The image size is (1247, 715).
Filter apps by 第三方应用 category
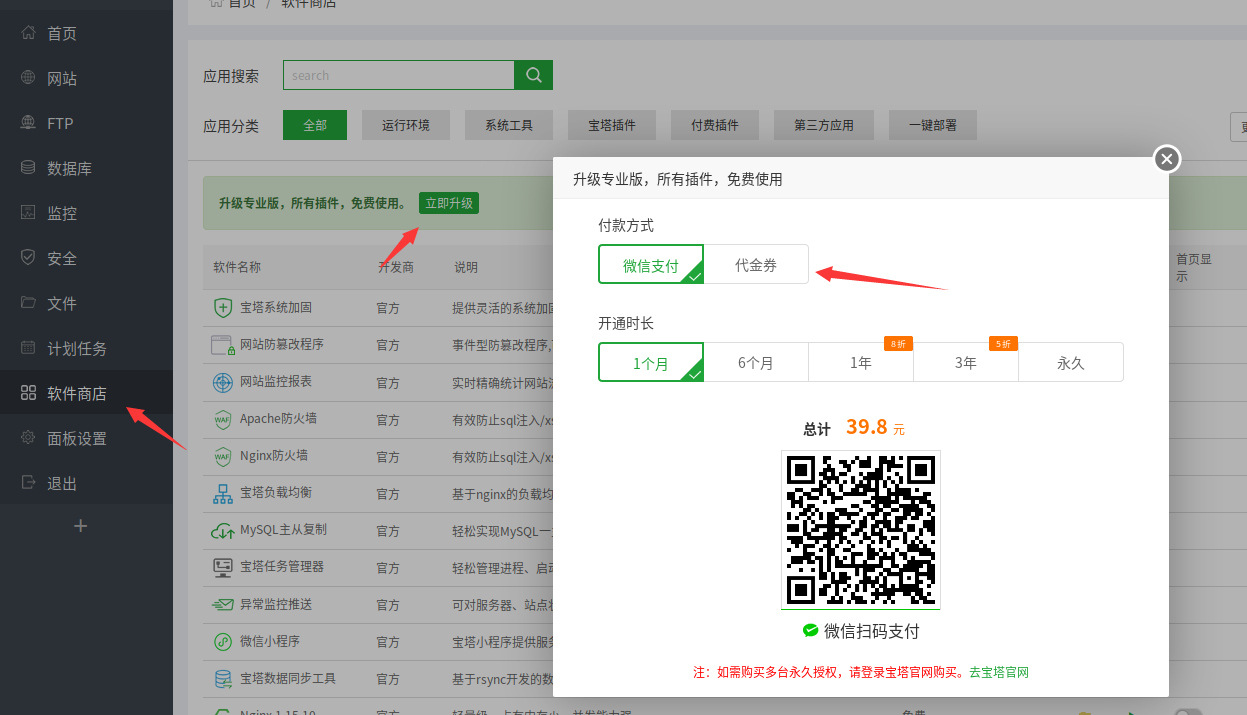click(824, 125)
